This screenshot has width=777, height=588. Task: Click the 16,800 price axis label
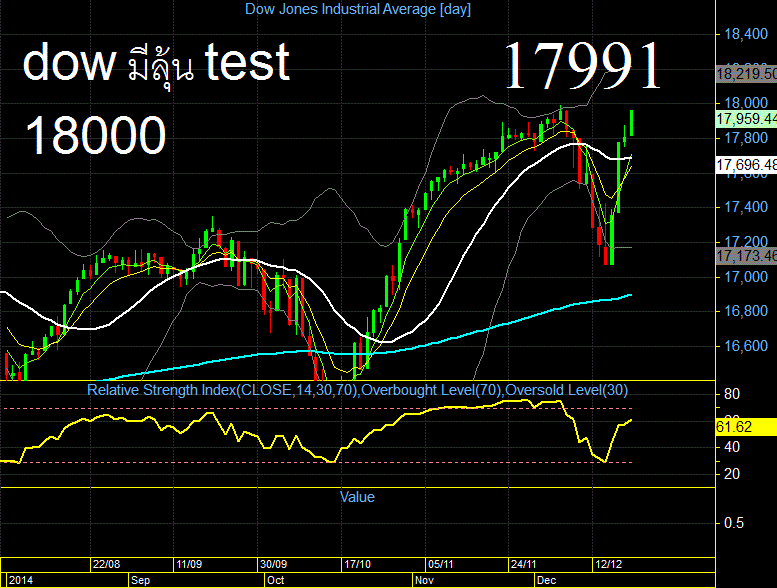click(746, 311)
